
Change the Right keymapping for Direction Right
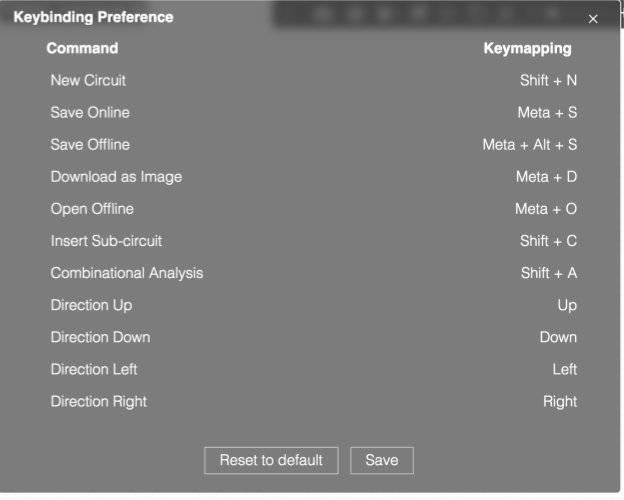tap(560, 401)
